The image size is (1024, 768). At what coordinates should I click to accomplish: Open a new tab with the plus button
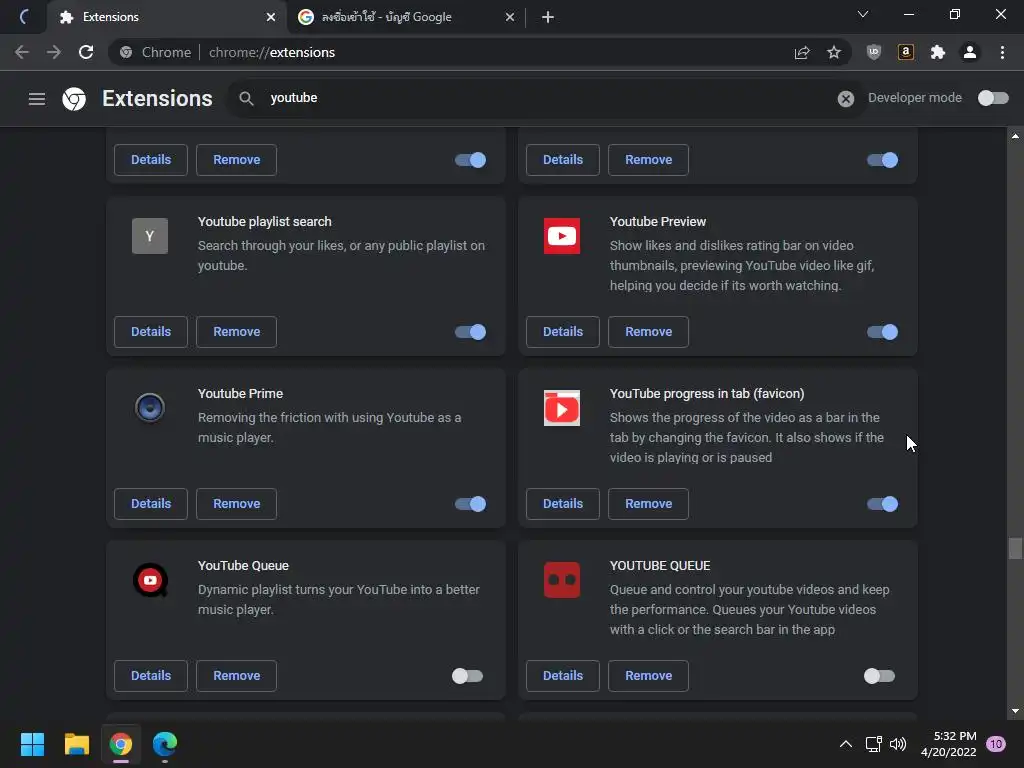point(548,17)
